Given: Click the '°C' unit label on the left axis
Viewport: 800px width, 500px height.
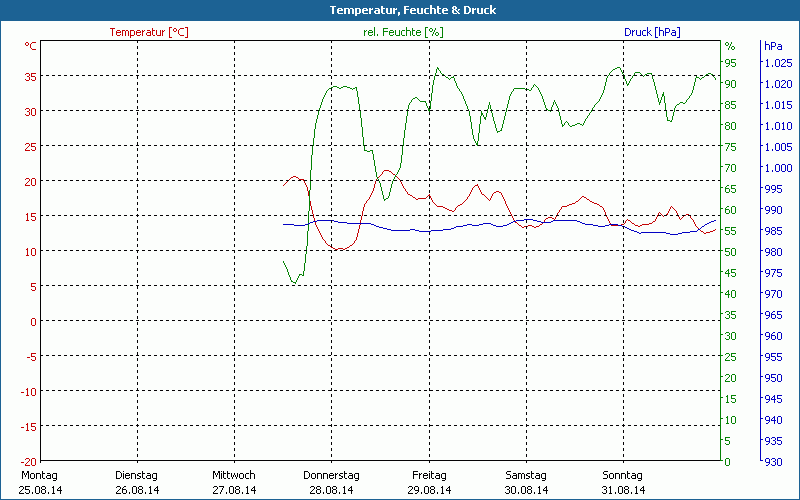Looking at the screenshot, I should [31, 46].
